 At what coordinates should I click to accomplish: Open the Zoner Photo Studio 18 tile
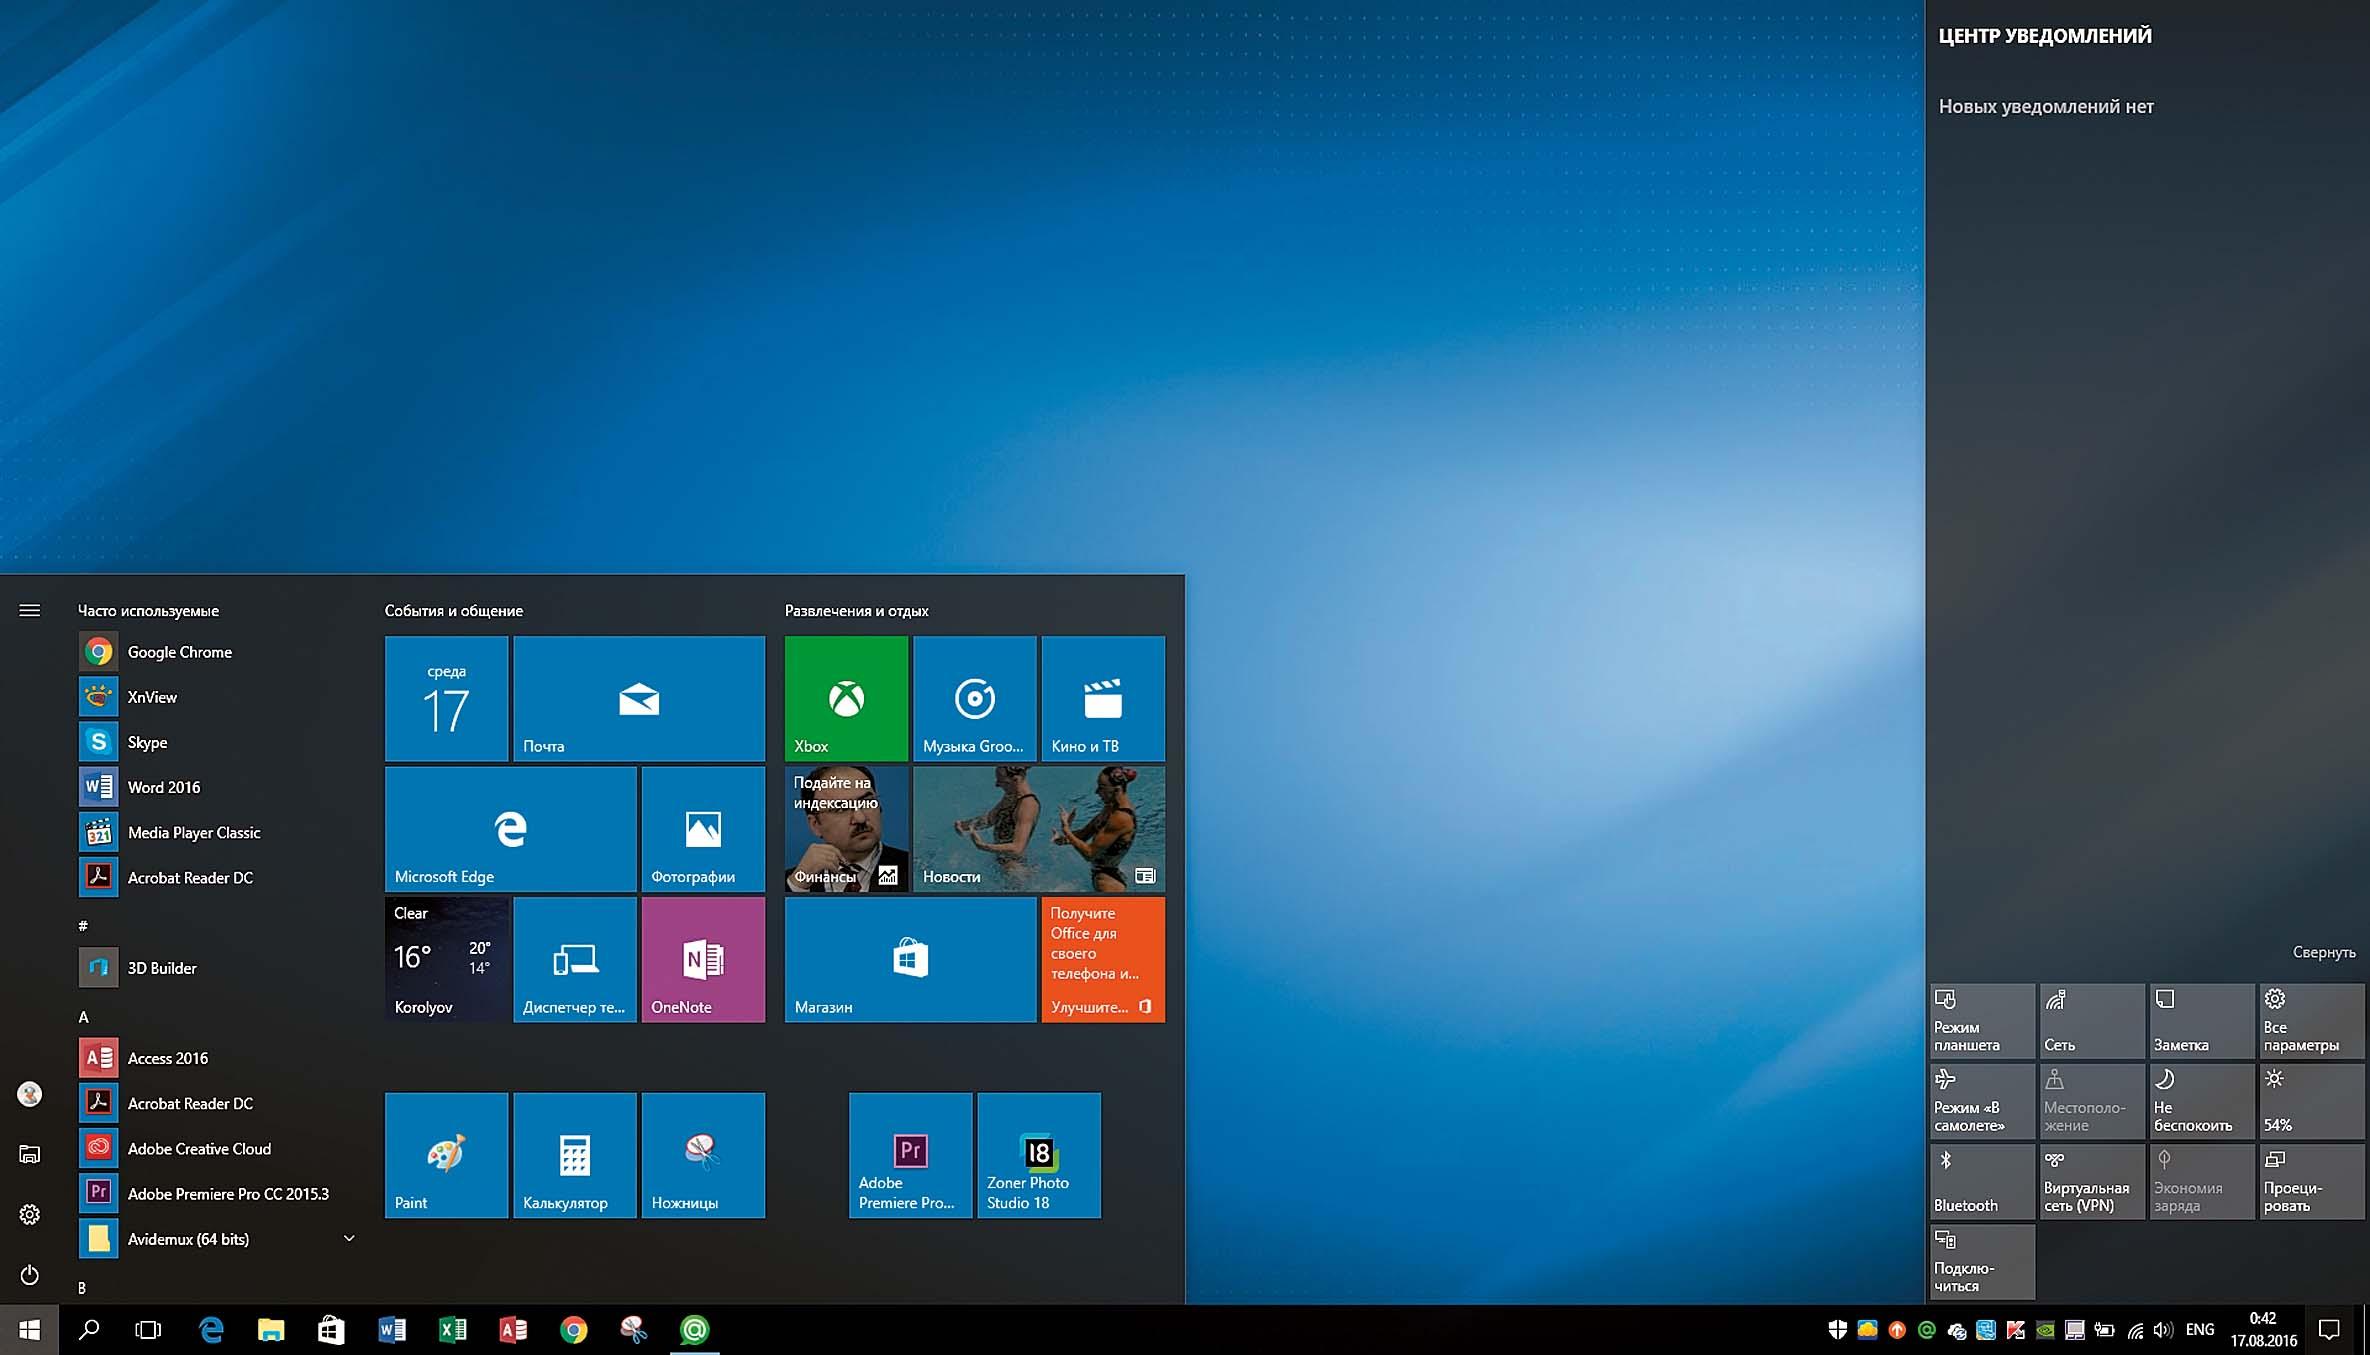[x=1039, y=1155]
